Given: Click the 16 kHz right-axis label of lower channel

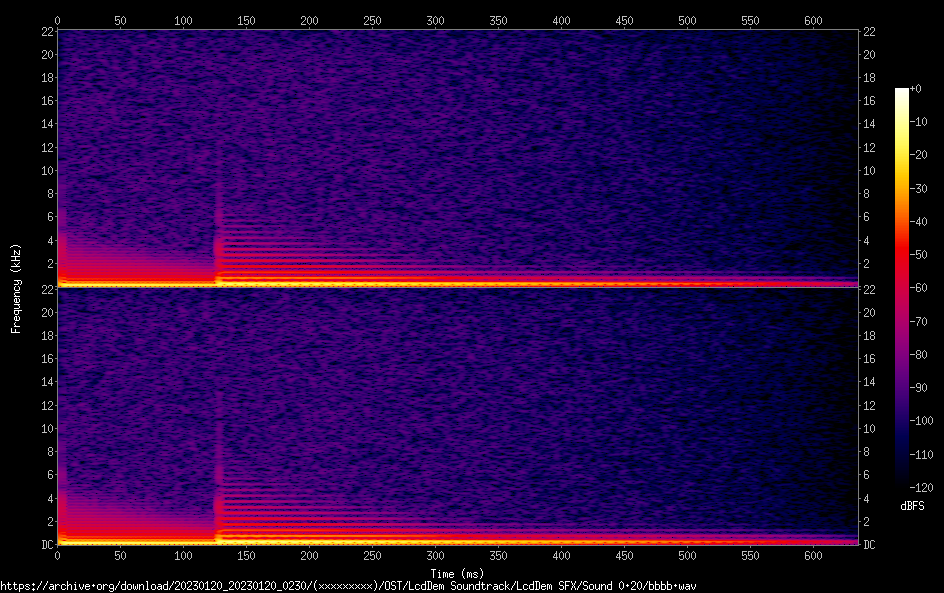Looking at the screenshot, I should [x=870, y=359].
